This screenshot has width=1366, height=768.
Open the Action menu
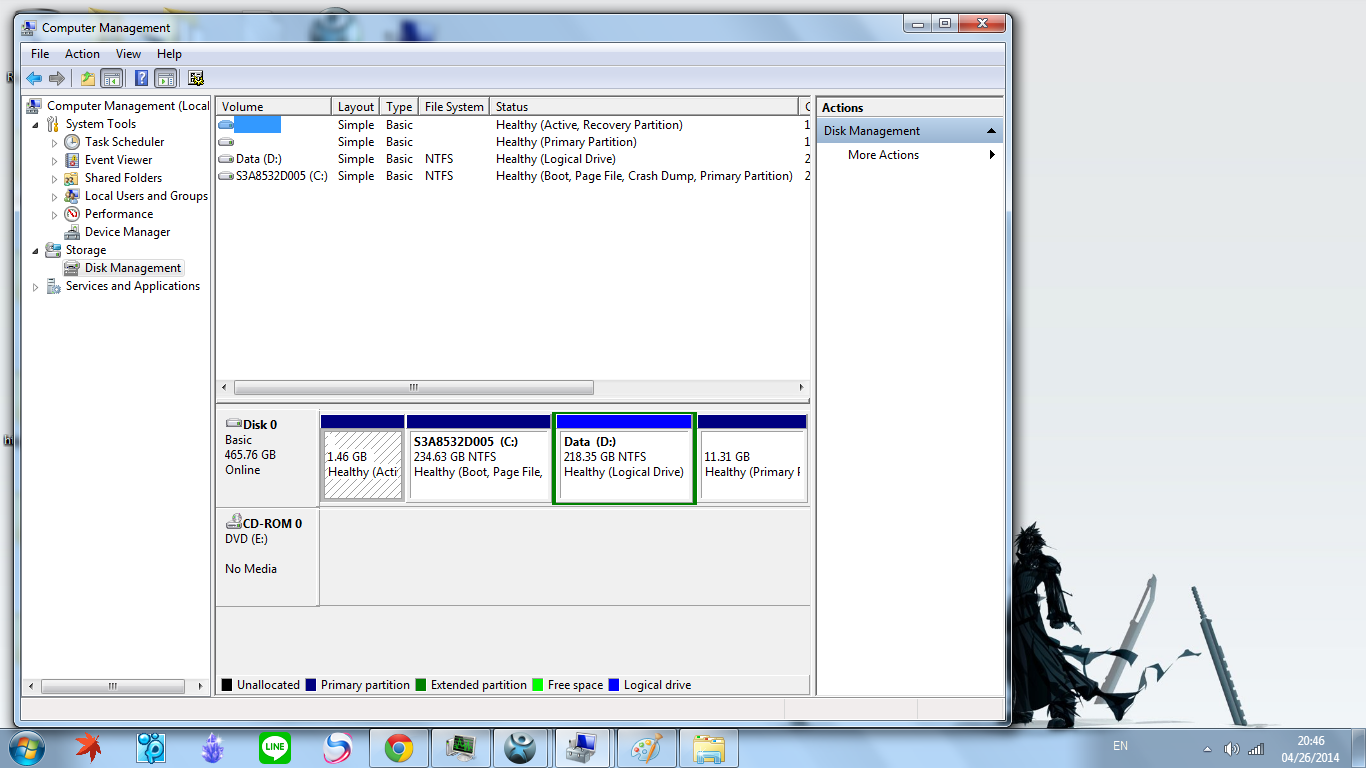click(82, 54)
